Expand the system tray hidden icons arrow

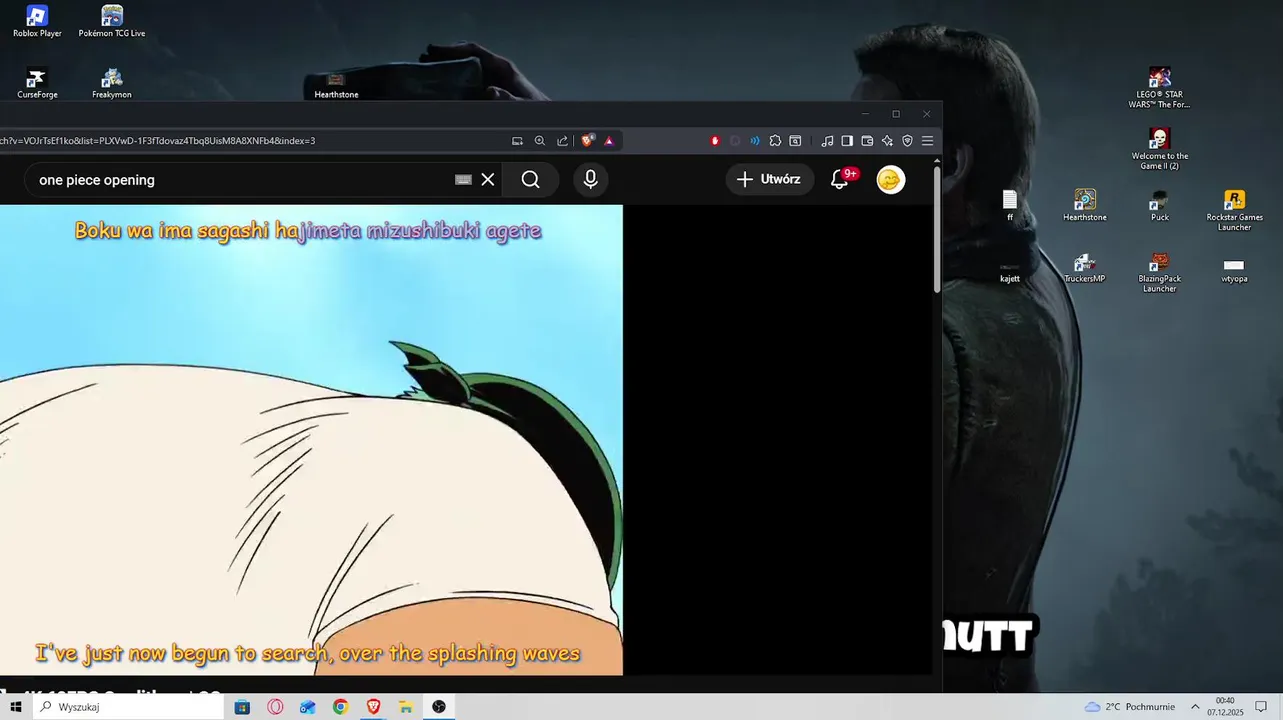(1195, 707)
